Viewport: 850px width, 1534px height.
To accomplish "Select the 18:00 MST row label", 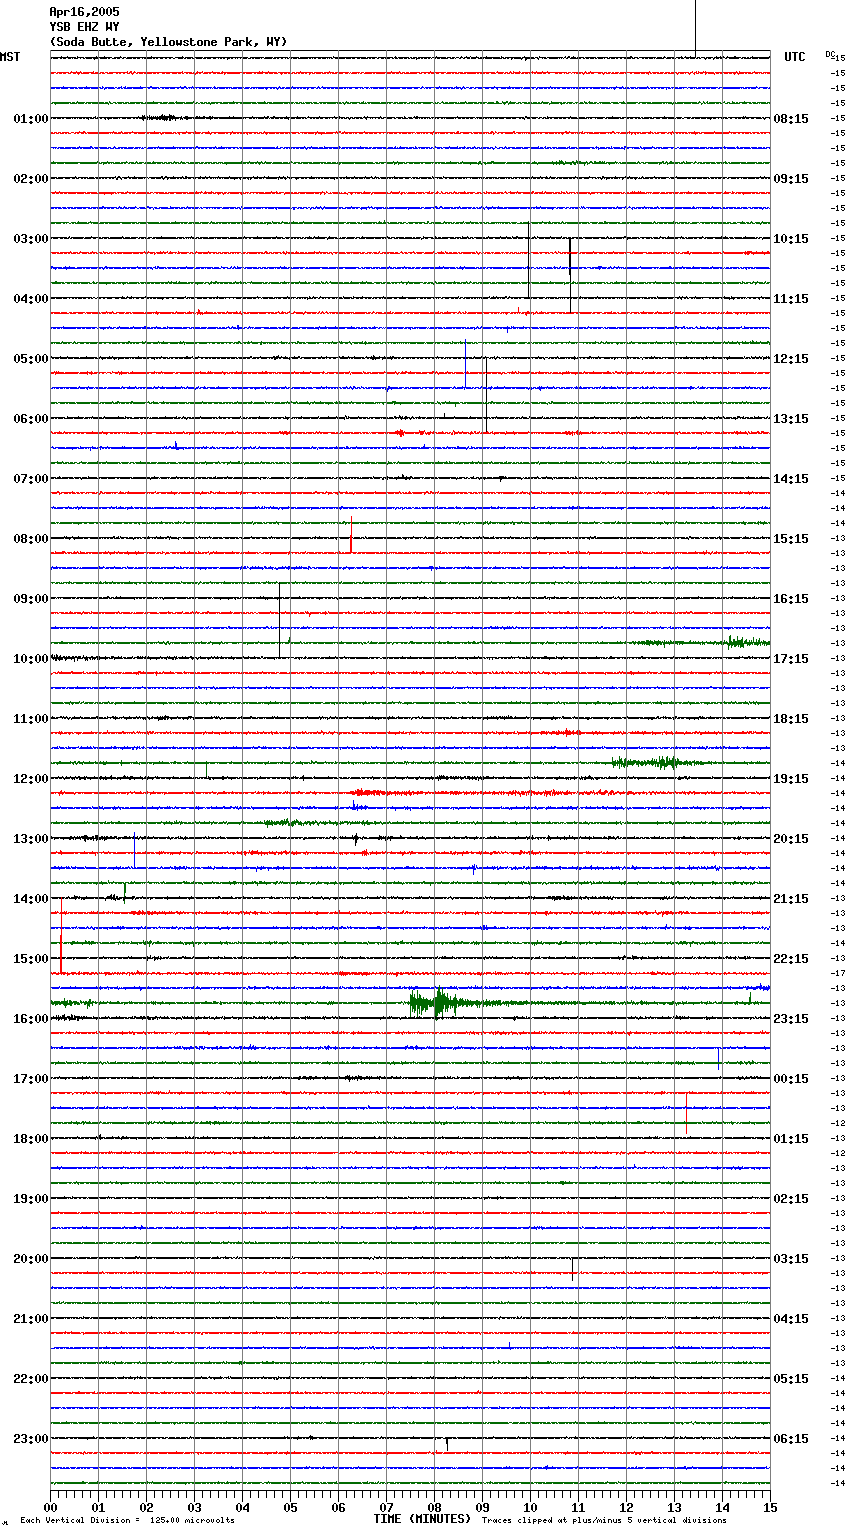I will 31,1139.
